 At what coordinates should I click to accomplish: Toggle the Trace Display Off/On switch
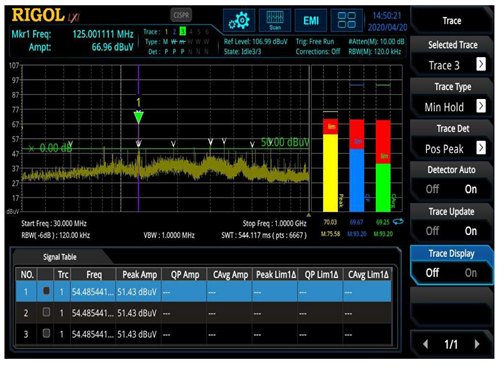tap(451, 273)
